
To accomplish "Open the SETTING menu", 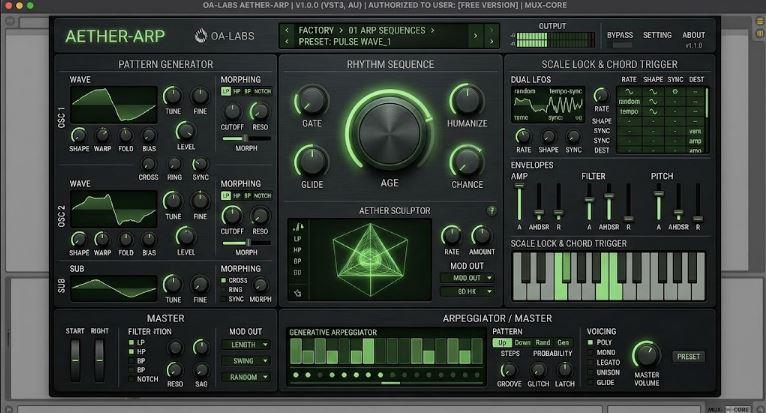I will coord(657,35).
